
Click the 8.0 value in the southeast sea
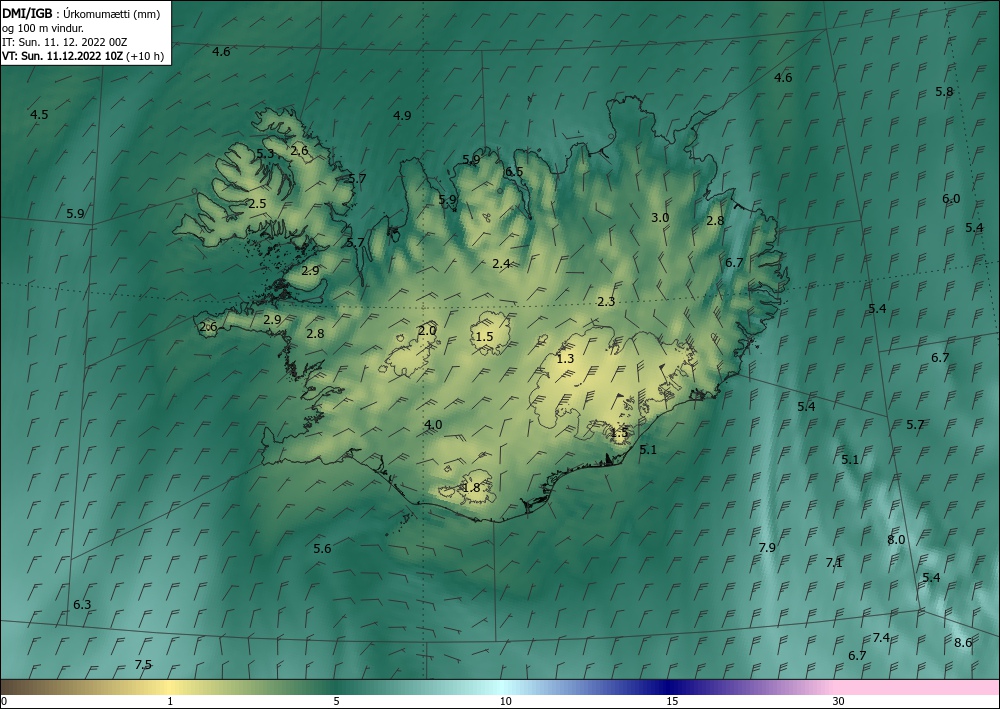896,539
